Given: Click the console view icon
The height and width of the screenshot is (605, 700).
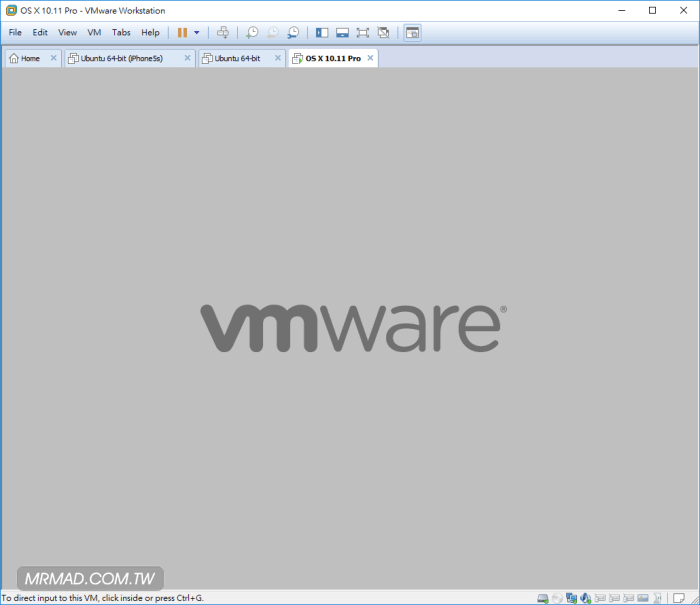Looking at the screenshot, I should click(412, 32).
